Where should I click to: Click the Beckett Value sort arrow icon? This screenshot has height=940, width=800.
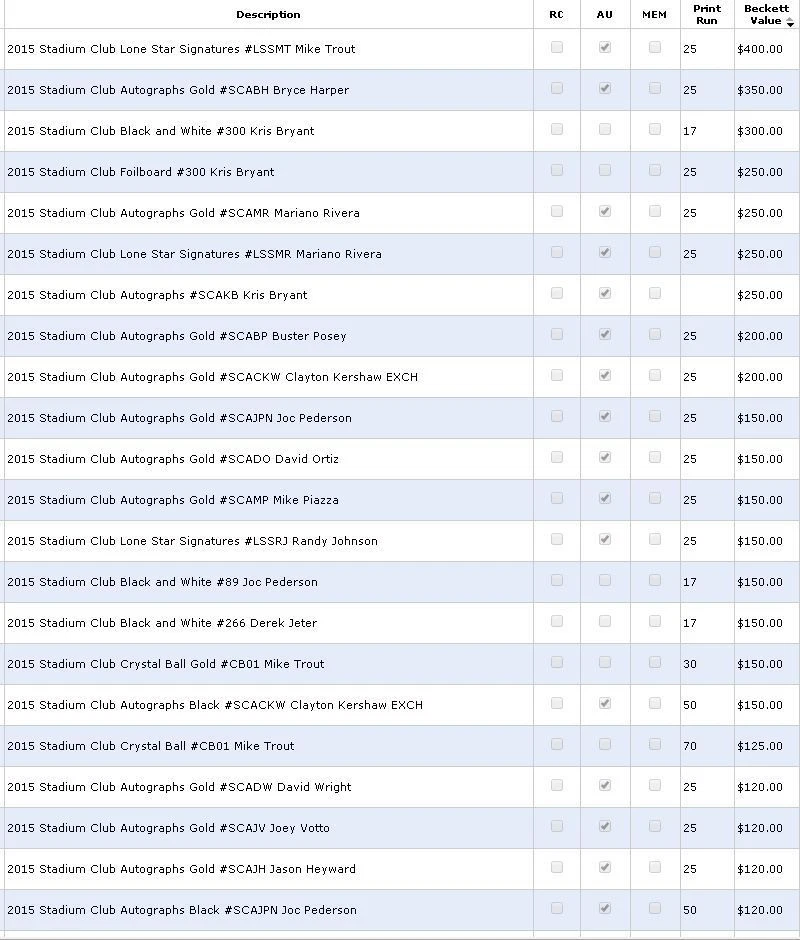coord(790,22)
